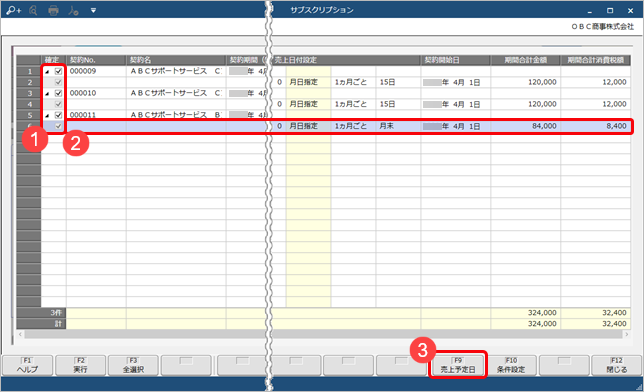The image size is (644, 392).
Task: Click the magnifier-plus search icon in title bar
Action: 14,10
